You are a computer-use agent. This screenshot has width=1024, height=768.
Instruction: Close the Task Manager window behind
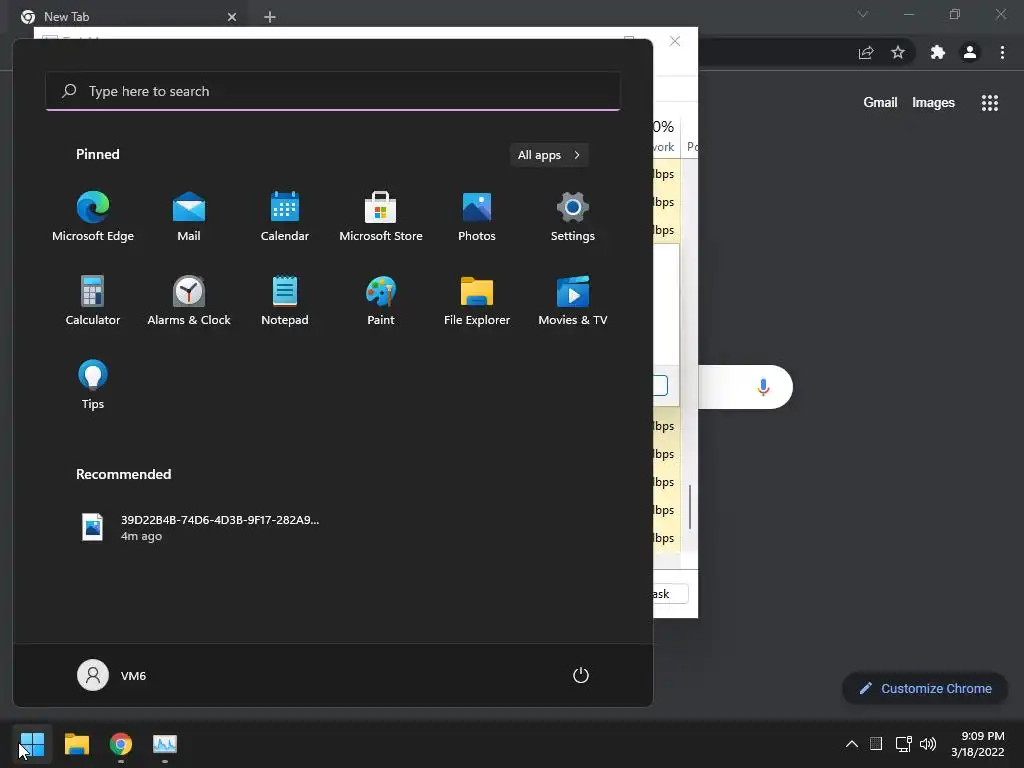click(x=675, y=41)
